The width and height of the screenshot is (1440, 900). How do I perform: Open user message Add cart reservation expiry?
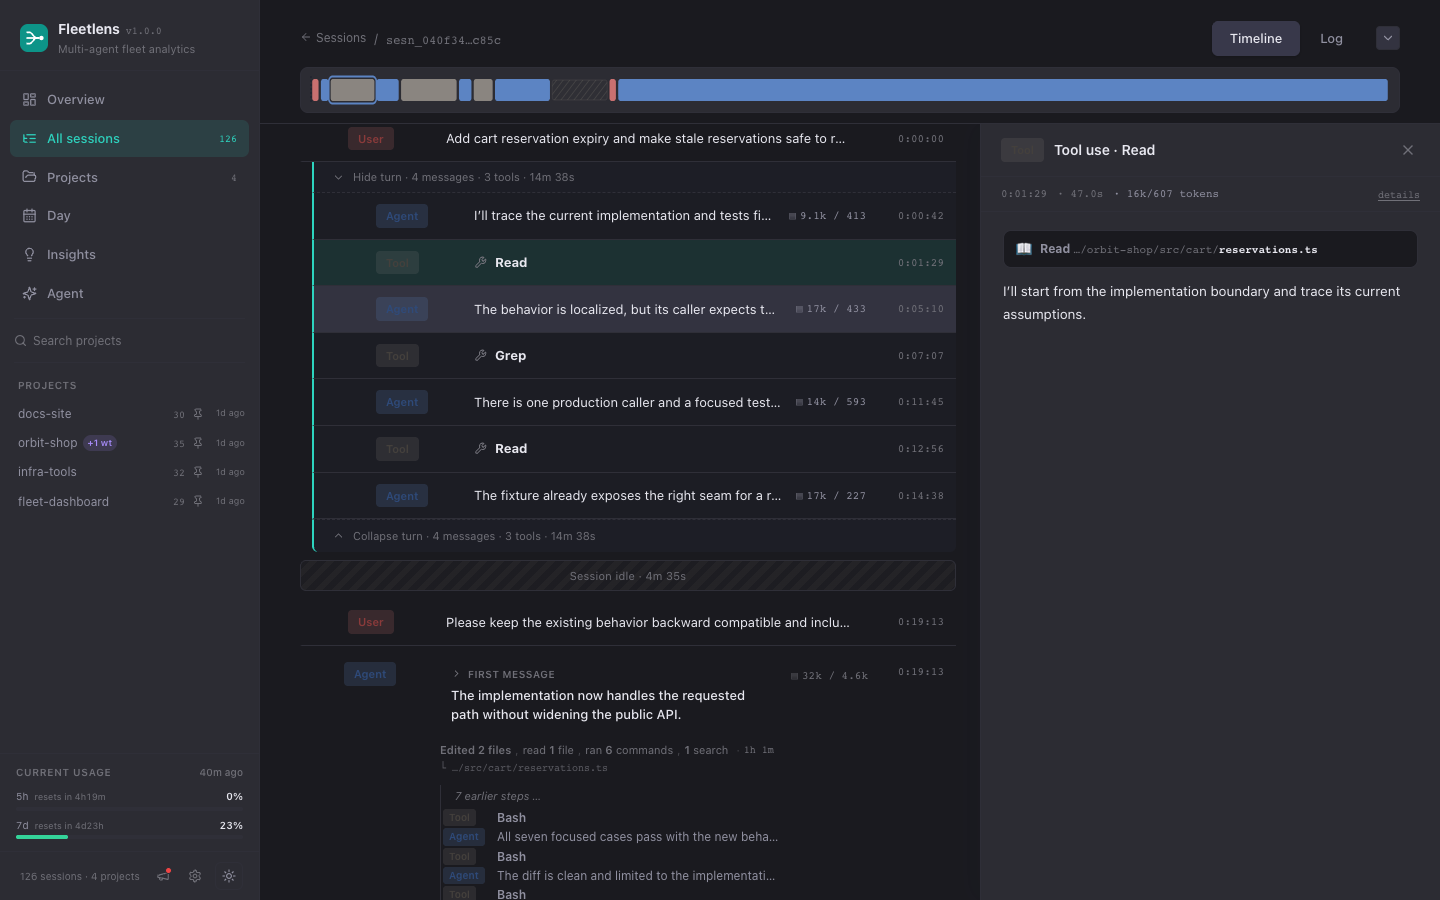pyautogui.click(x=628, y=139)
